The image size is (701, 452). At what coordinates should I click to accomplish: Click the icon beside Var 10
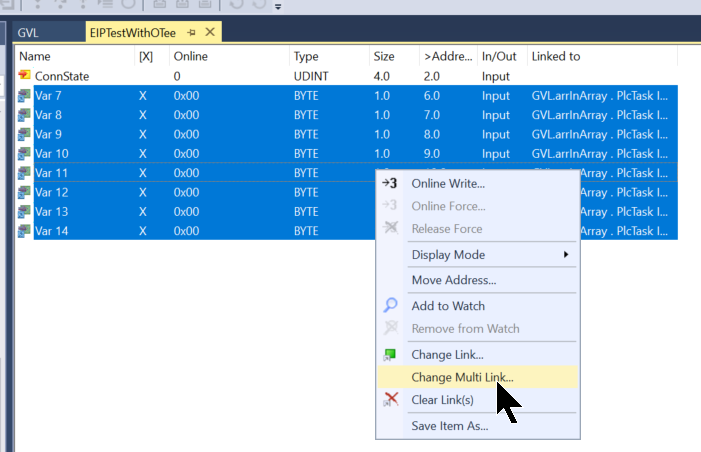[25, 153]
